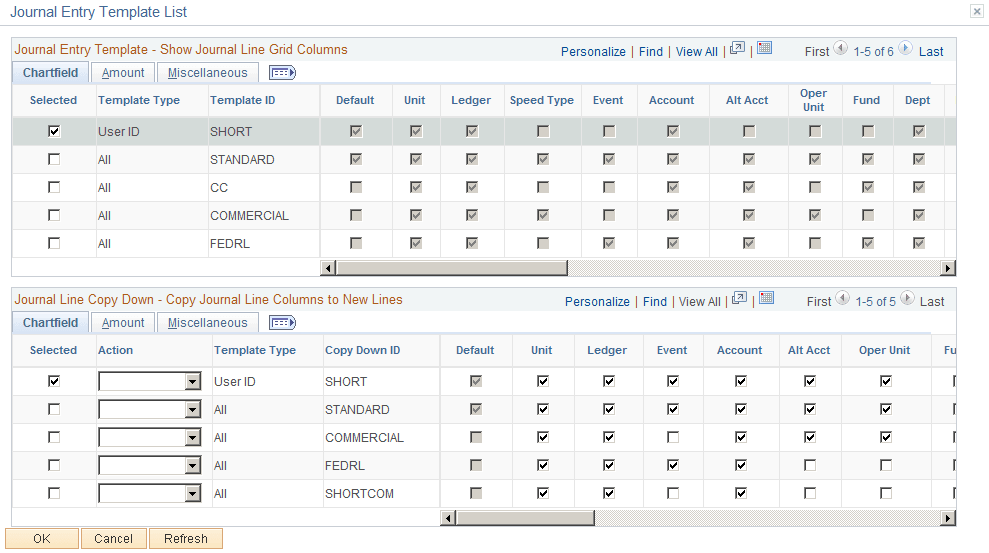Show previous rows in Copy Down grid
This screenshot has height=553, width=989.
point(843,298)
